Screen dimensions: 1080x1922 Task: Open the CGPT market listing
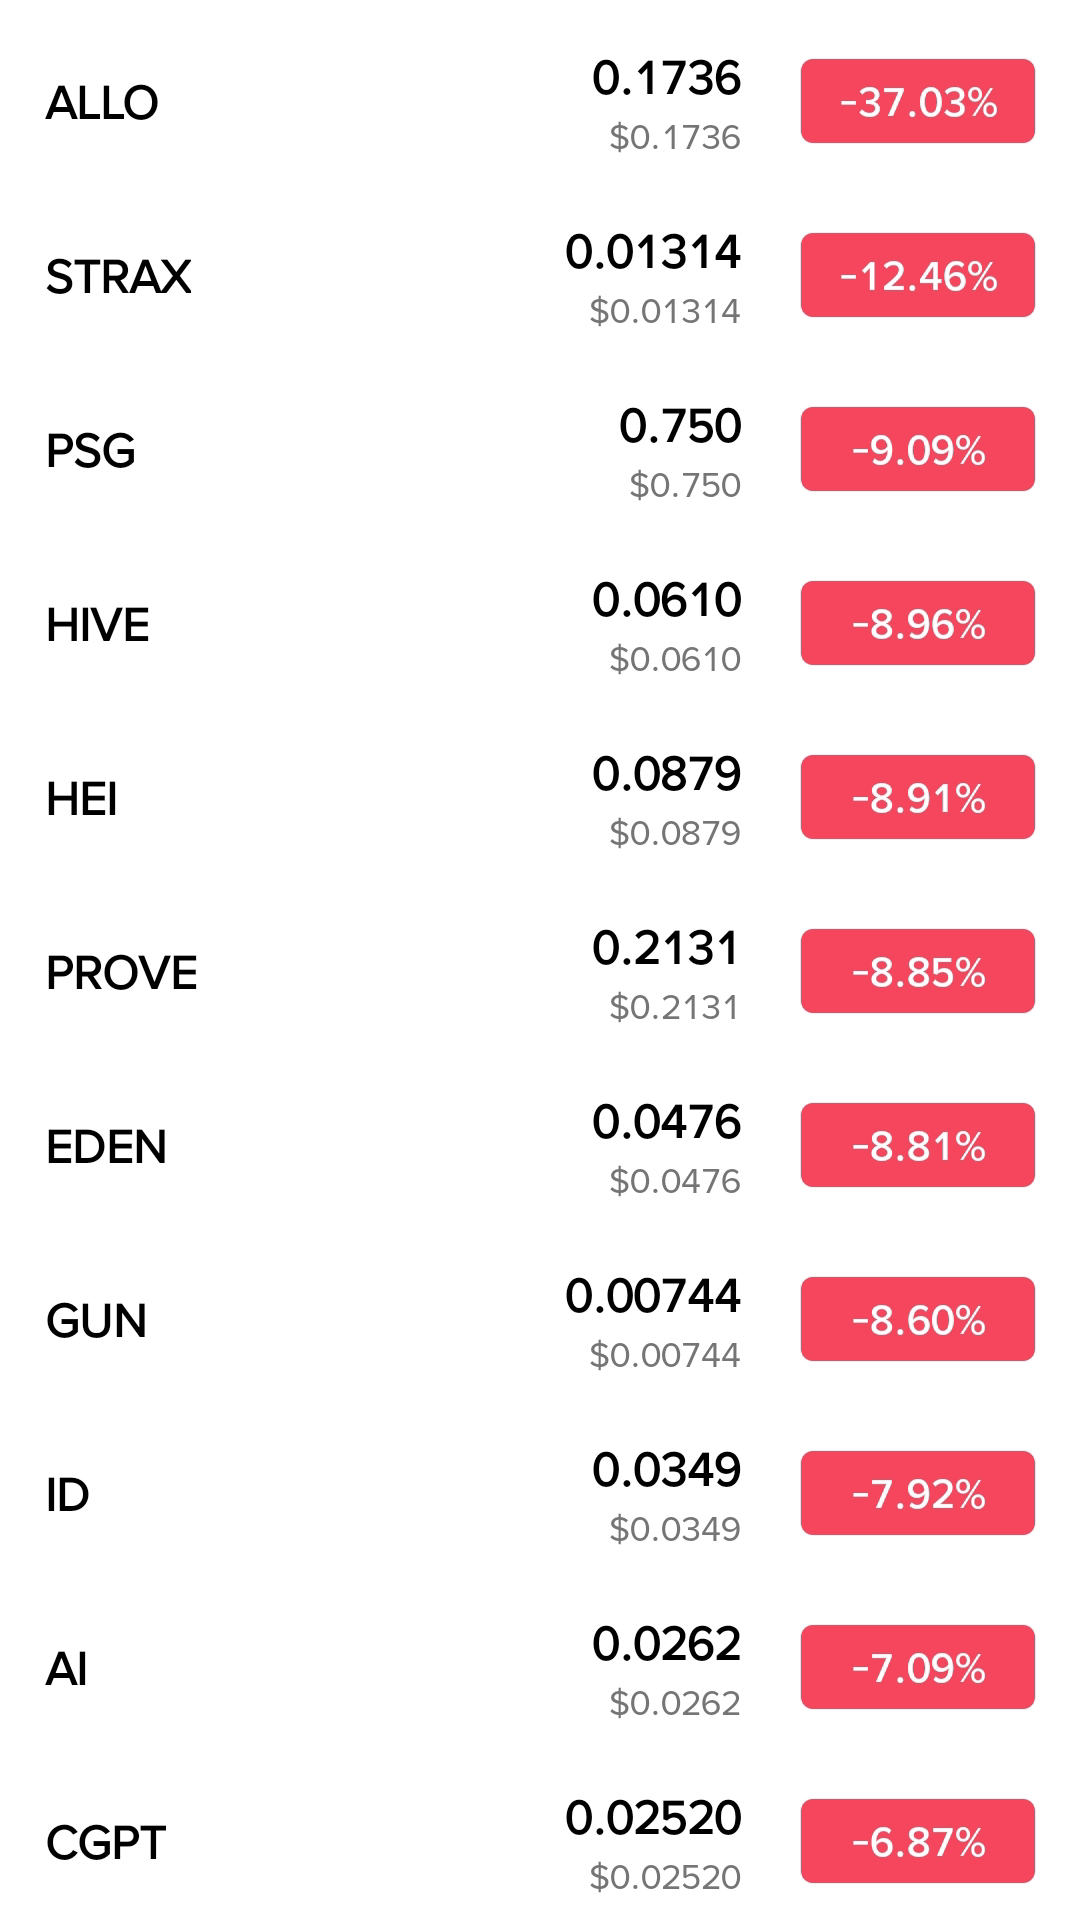tap(540, 1842)
